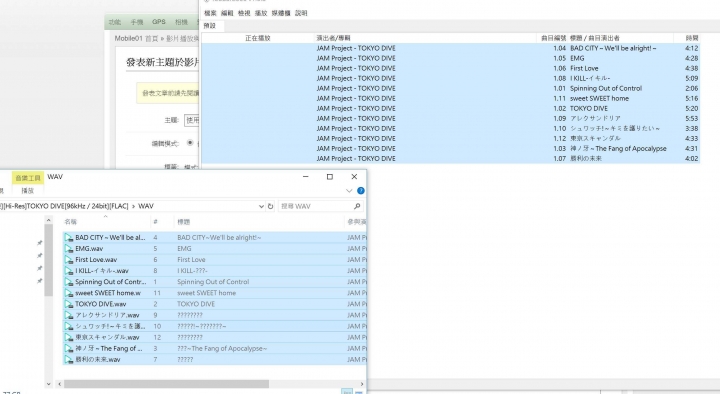This screenshot has height=394, width=720.
Task: Open the 檢視 menu in foobar2000
Action: click(244, 13)
